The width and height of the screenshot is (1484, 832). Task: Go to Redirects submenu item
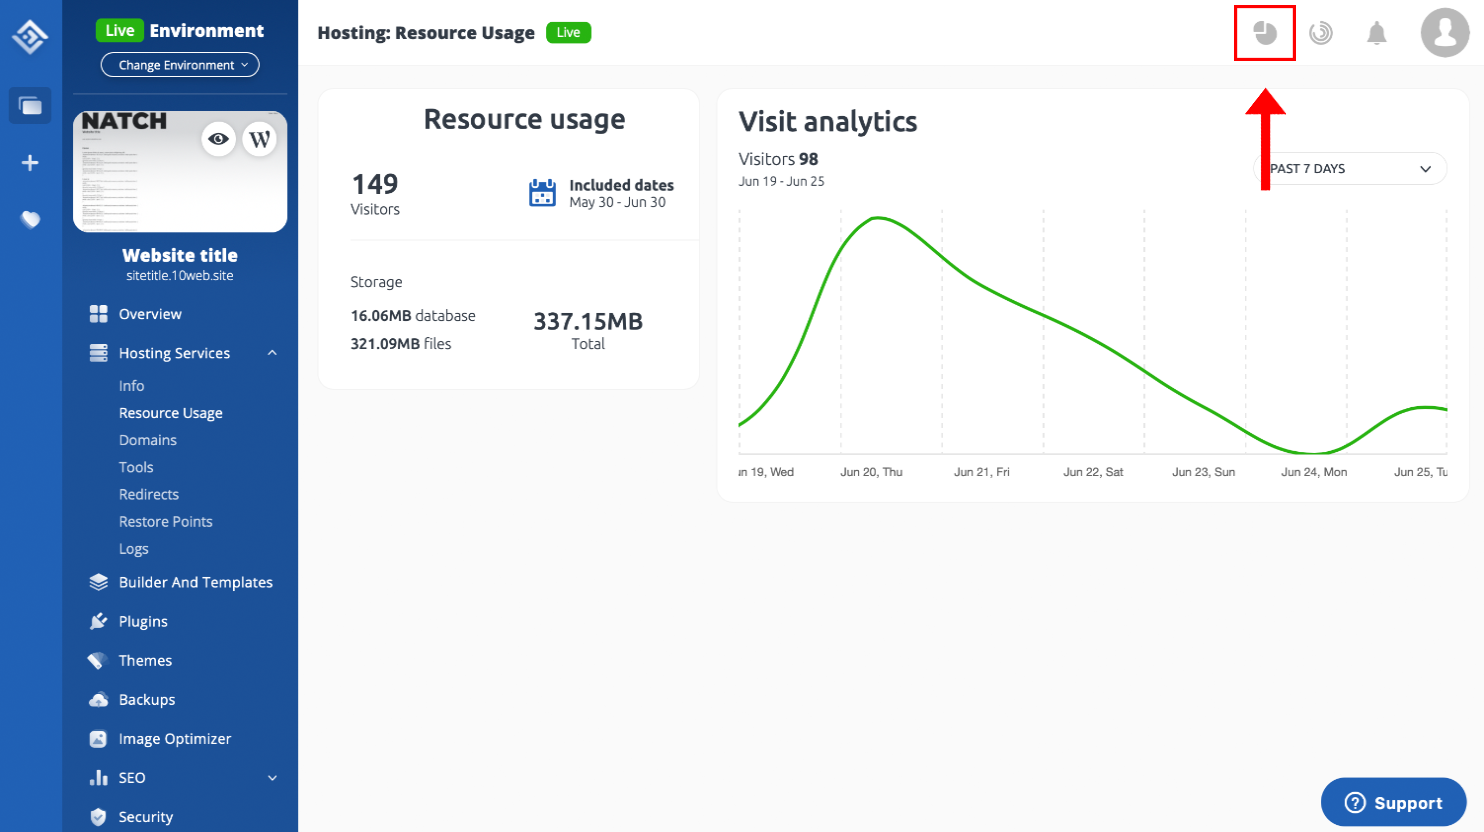pos(149,494)
